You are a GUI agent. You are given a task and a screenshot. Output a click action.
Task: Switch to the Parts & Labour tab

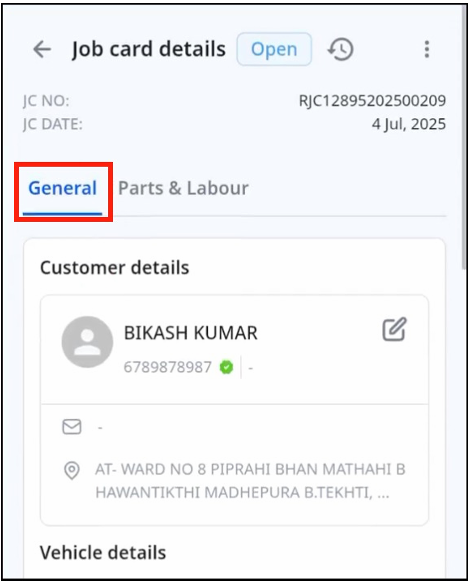pos(183,188)
